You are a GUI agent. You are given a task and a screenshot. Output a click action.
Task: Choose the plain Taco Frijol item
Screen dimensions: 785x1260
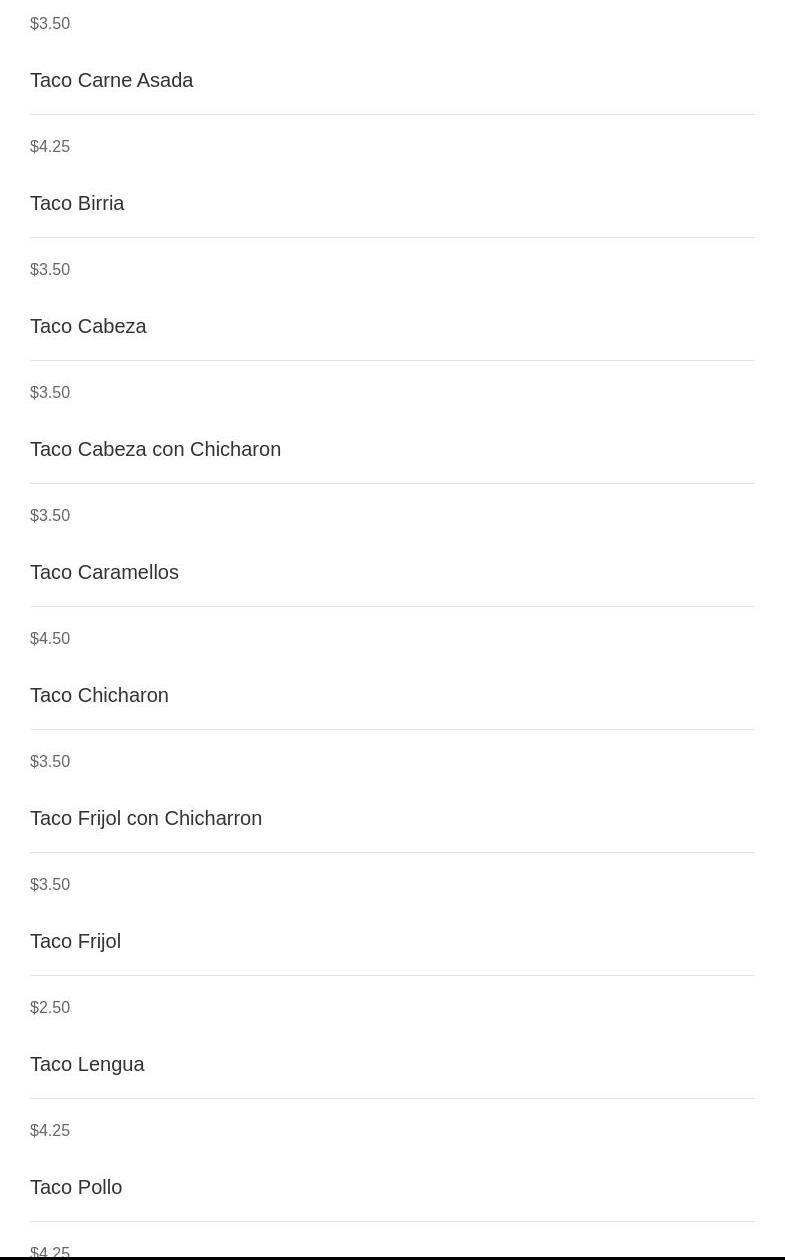pyautogui.click(x=75, y=941)
